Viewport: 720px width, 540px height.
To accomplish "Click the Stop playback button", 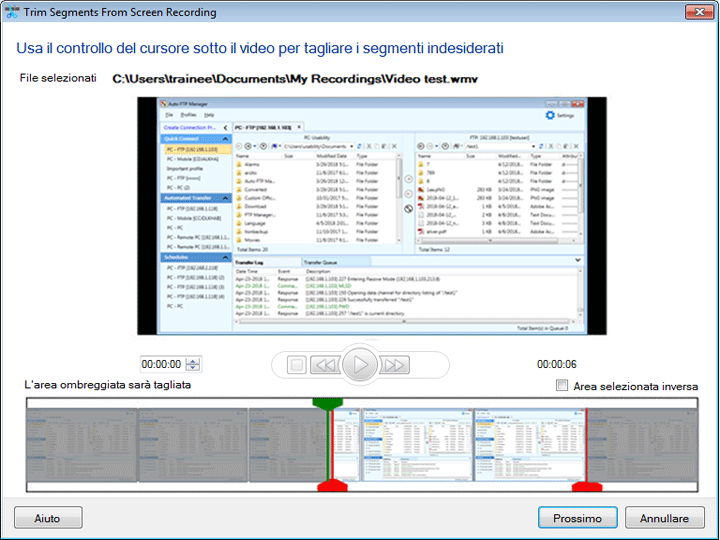I will coord(296,365).
